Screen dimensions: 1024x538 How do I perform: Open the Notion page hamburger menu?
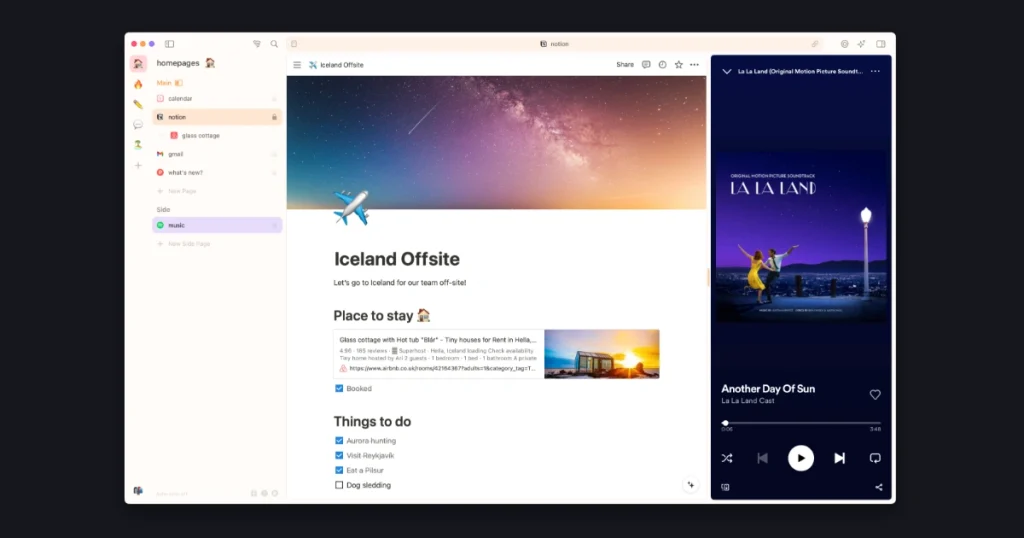297,65
